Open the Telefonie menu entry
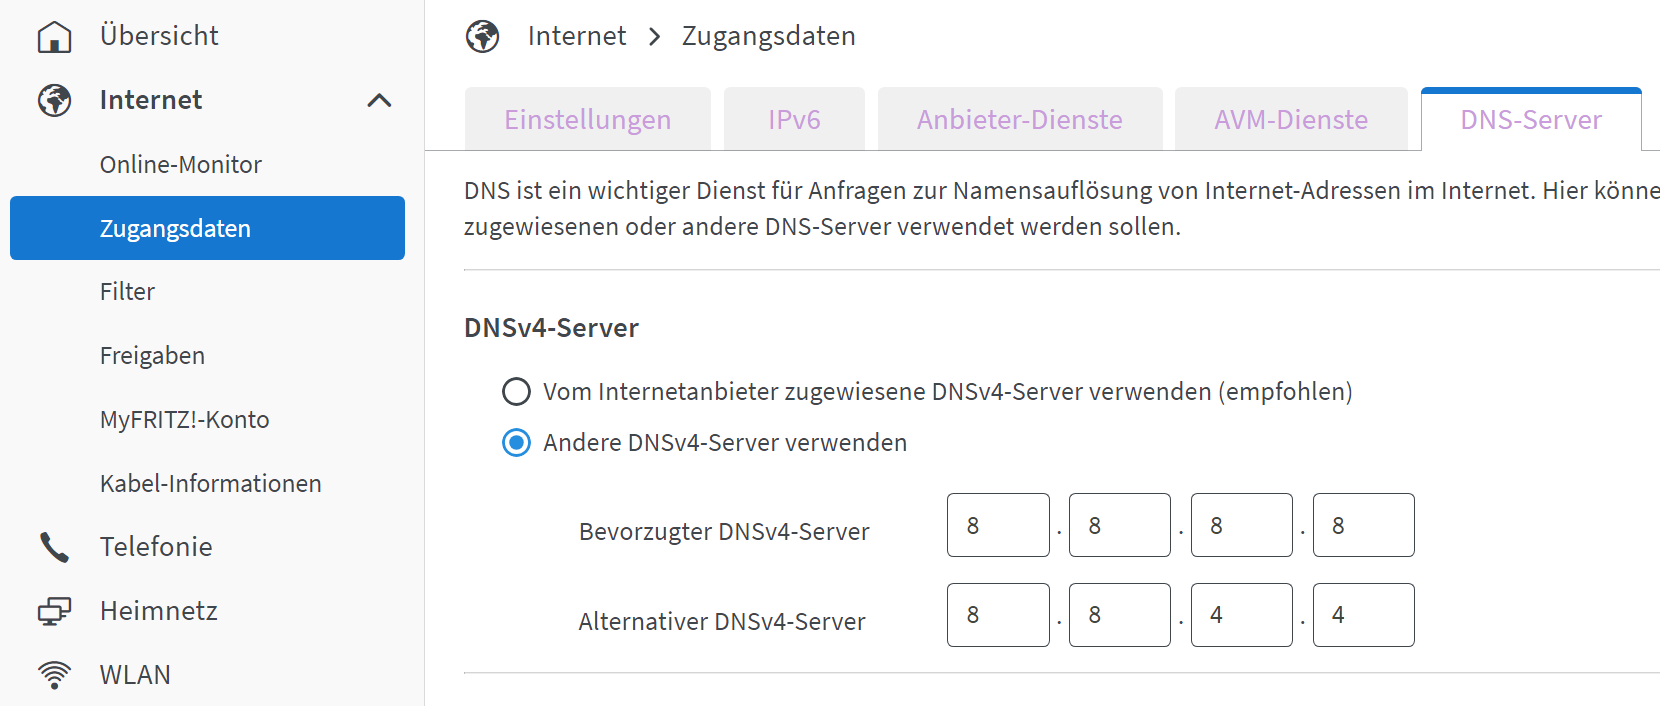The height and width of the screenshot is (706, 1660). 156,547
